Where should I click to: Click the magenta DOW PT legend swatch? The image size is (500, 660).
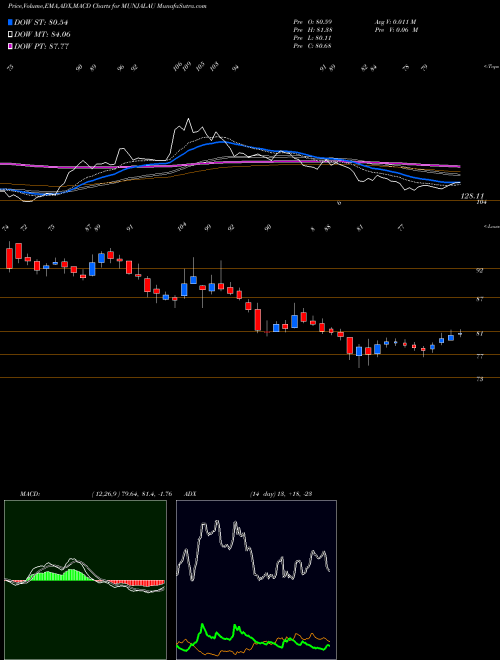pos(10,46)
